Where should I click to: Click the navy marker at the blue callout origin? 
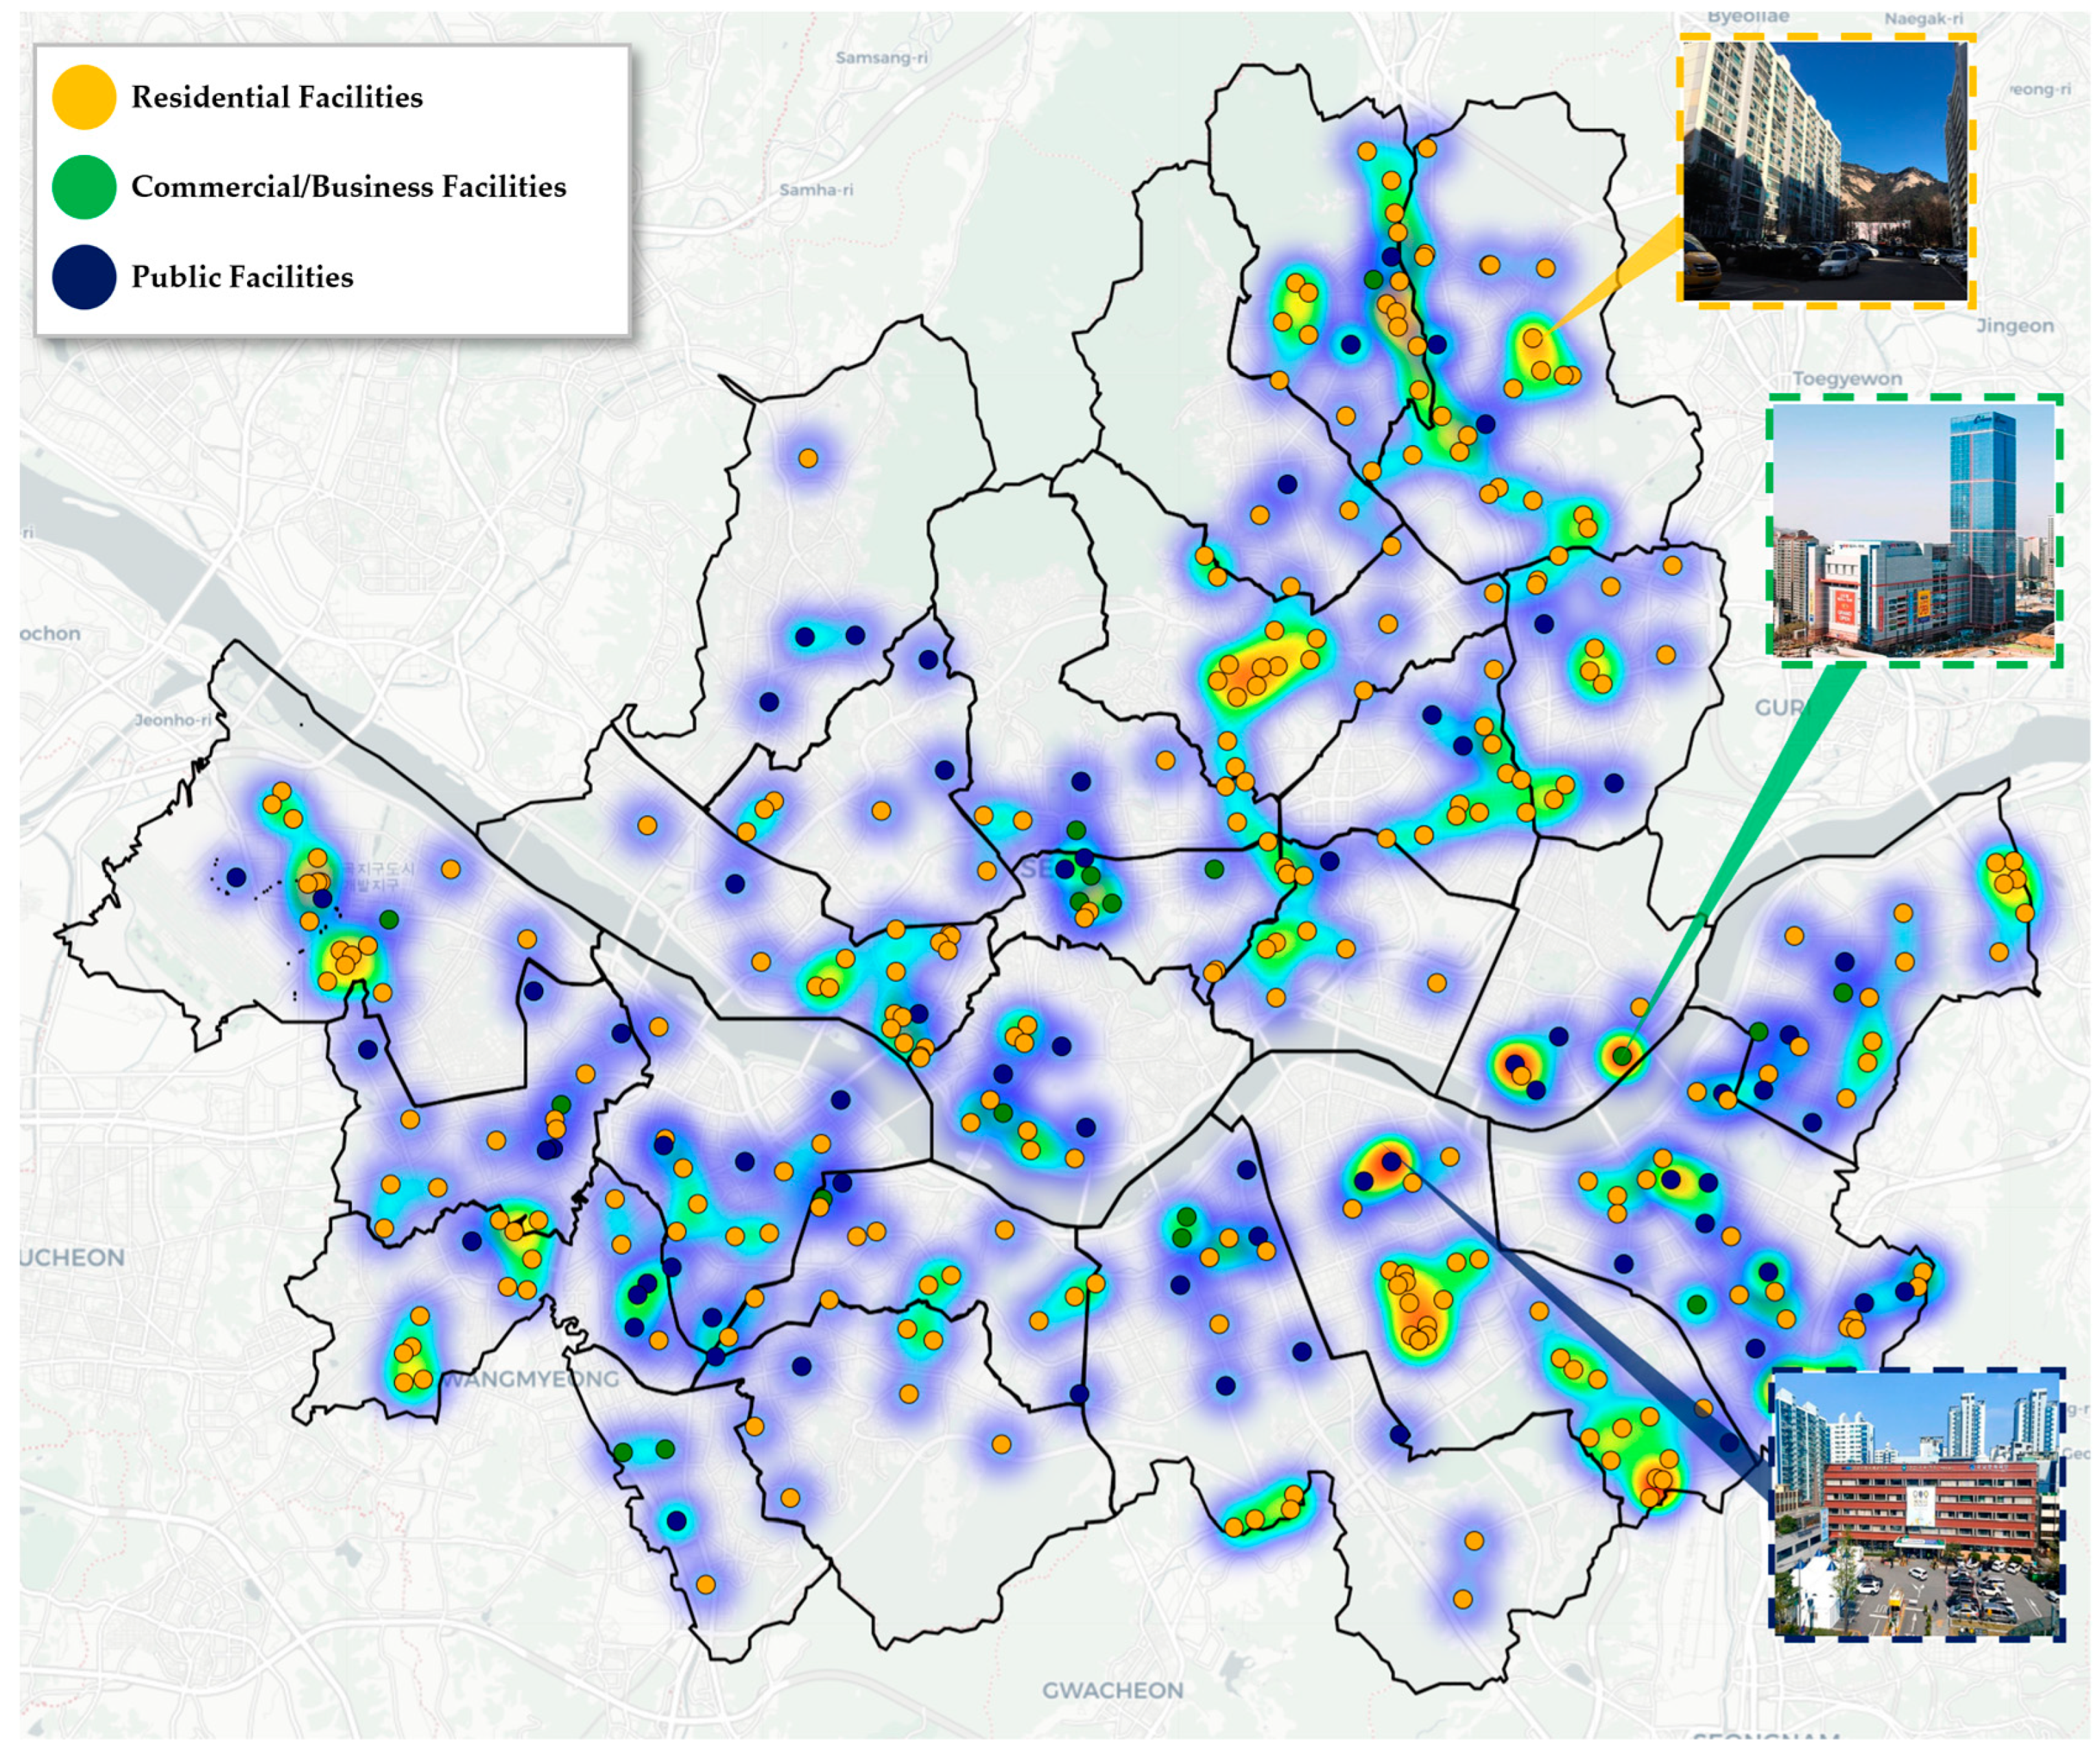[1391, 1162]
